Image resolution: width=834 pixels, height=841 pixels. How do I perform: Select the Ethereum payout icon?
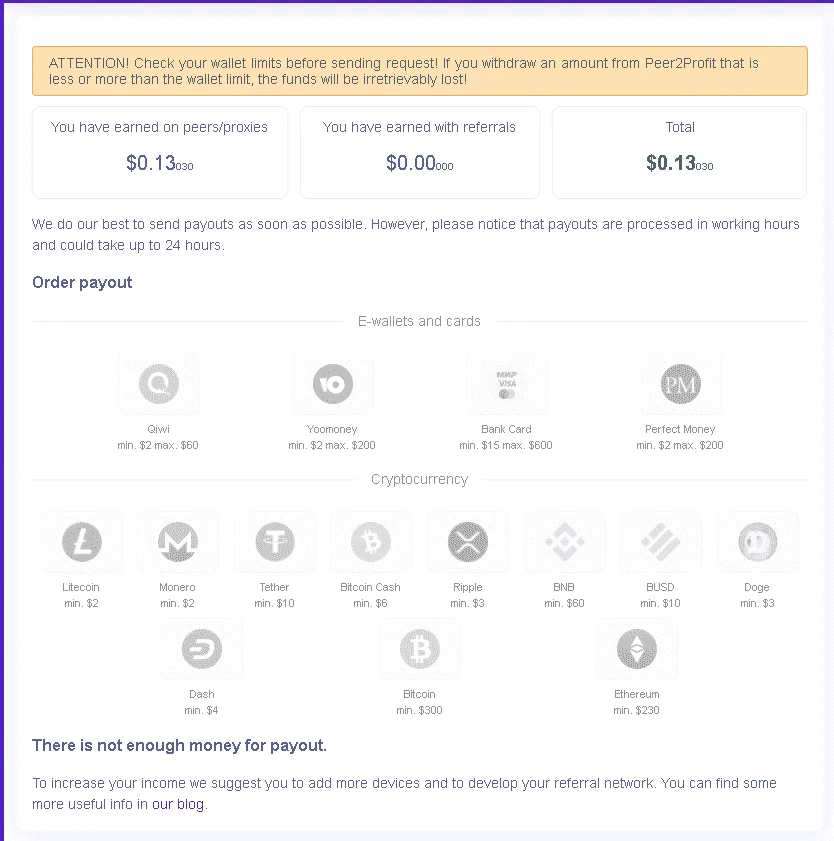click(637, 649)
